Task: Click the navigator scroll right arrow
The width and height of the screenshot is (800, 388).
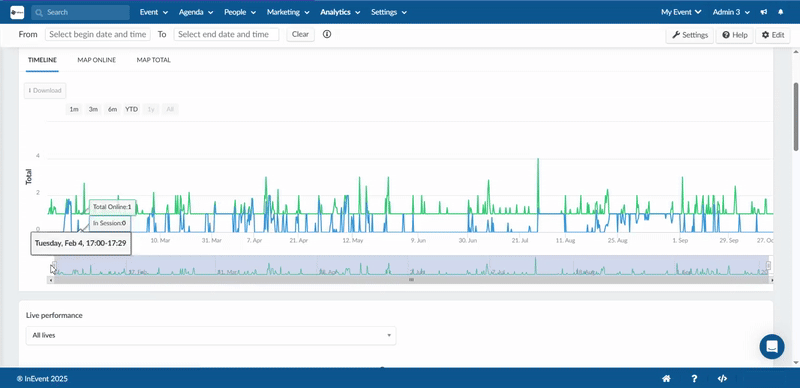Action: [771, 280]
